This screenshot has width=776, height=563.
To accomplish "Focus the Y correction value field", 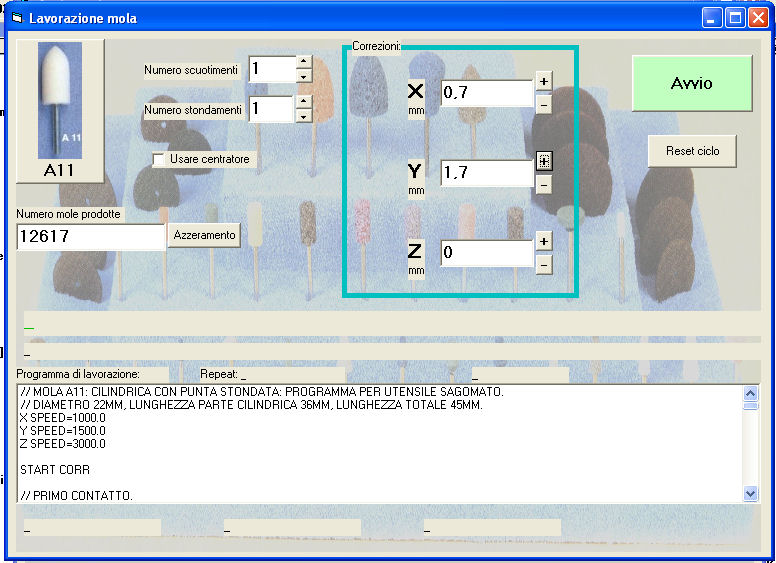I will click(486, 173).
